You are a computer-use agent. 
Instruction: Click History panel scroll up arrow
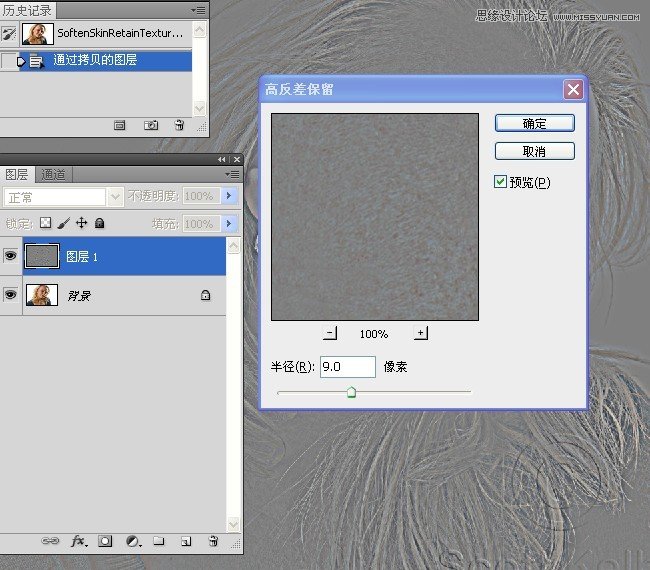point(199,30)
